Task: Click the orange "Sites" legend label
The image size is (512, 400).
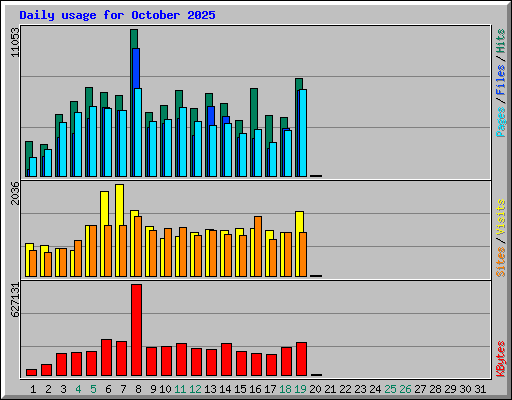Action: 501,262
